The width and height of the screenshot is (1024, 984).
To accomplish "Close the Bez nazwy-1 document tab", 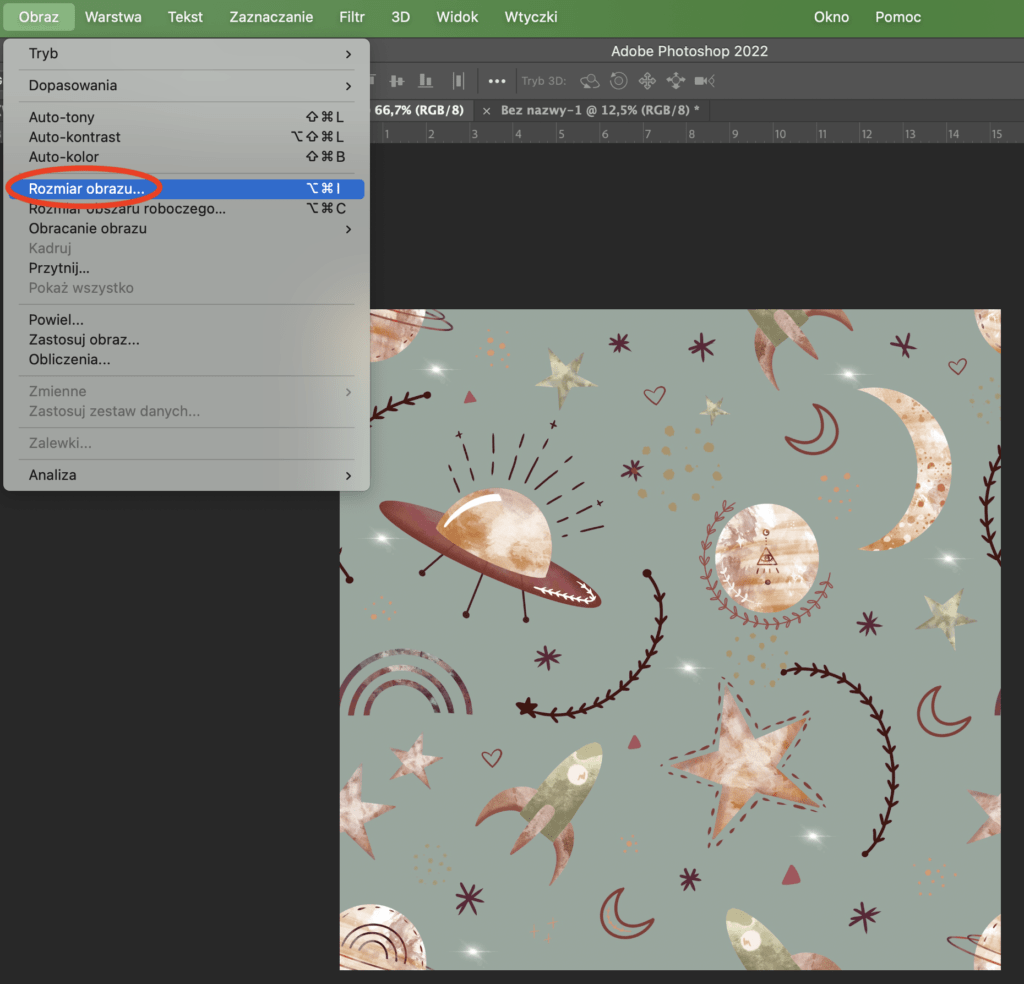I will [x=487, y=110].
